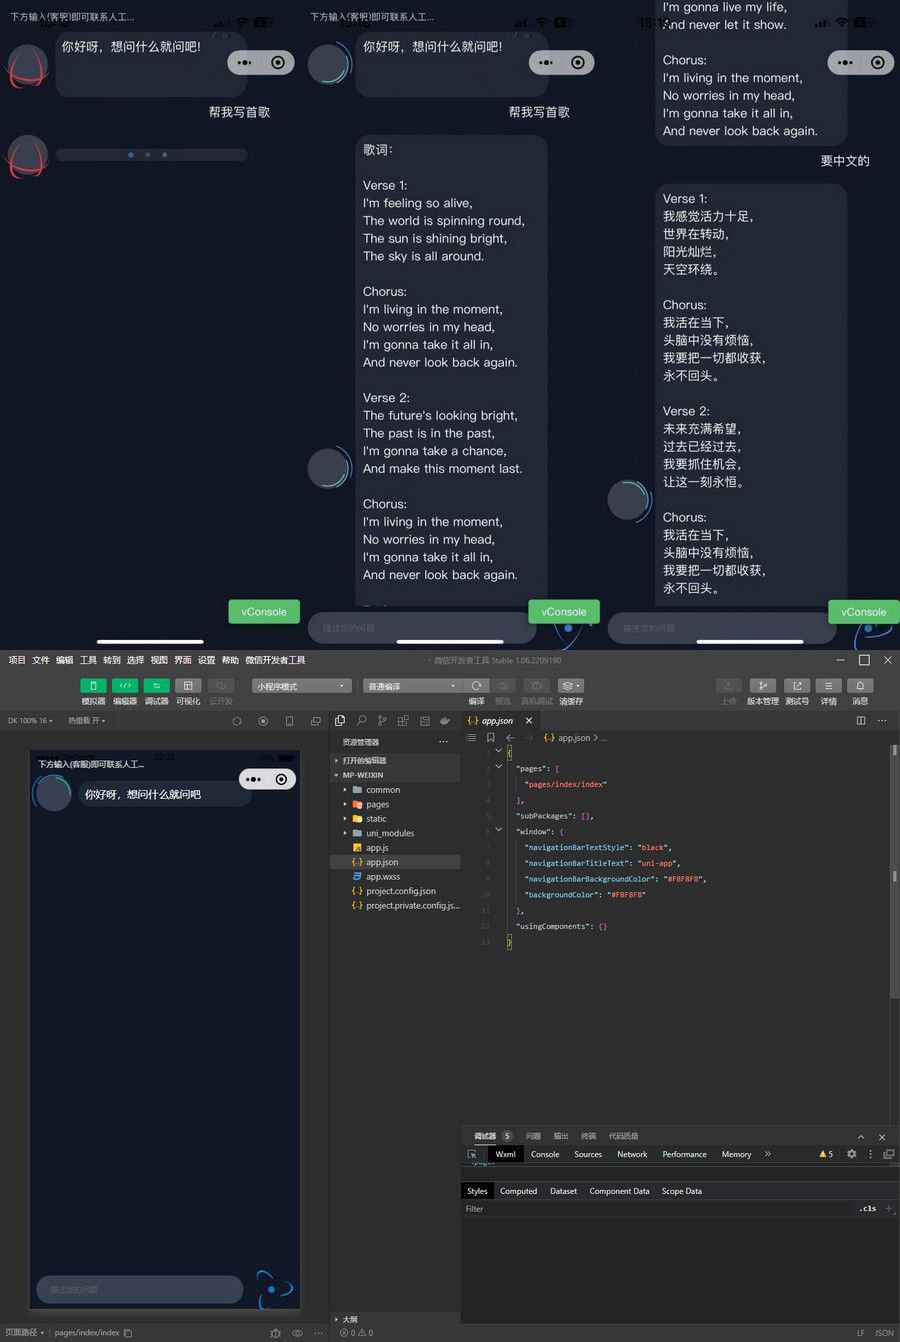Click the .cls button in Styles panel
This screenshot has width=900, height=1342.
click(868, 1209)
